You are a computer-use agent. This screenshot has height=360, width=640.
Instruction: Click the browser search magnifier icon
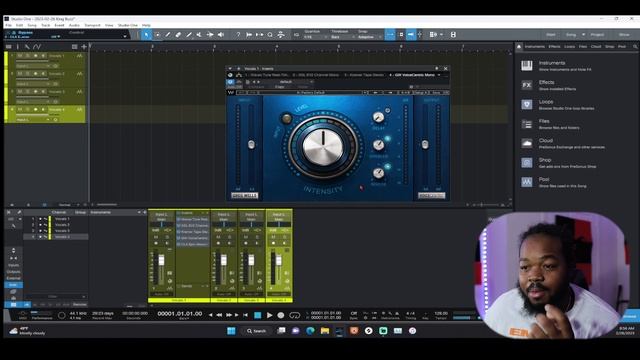click(x=635, y=47)
